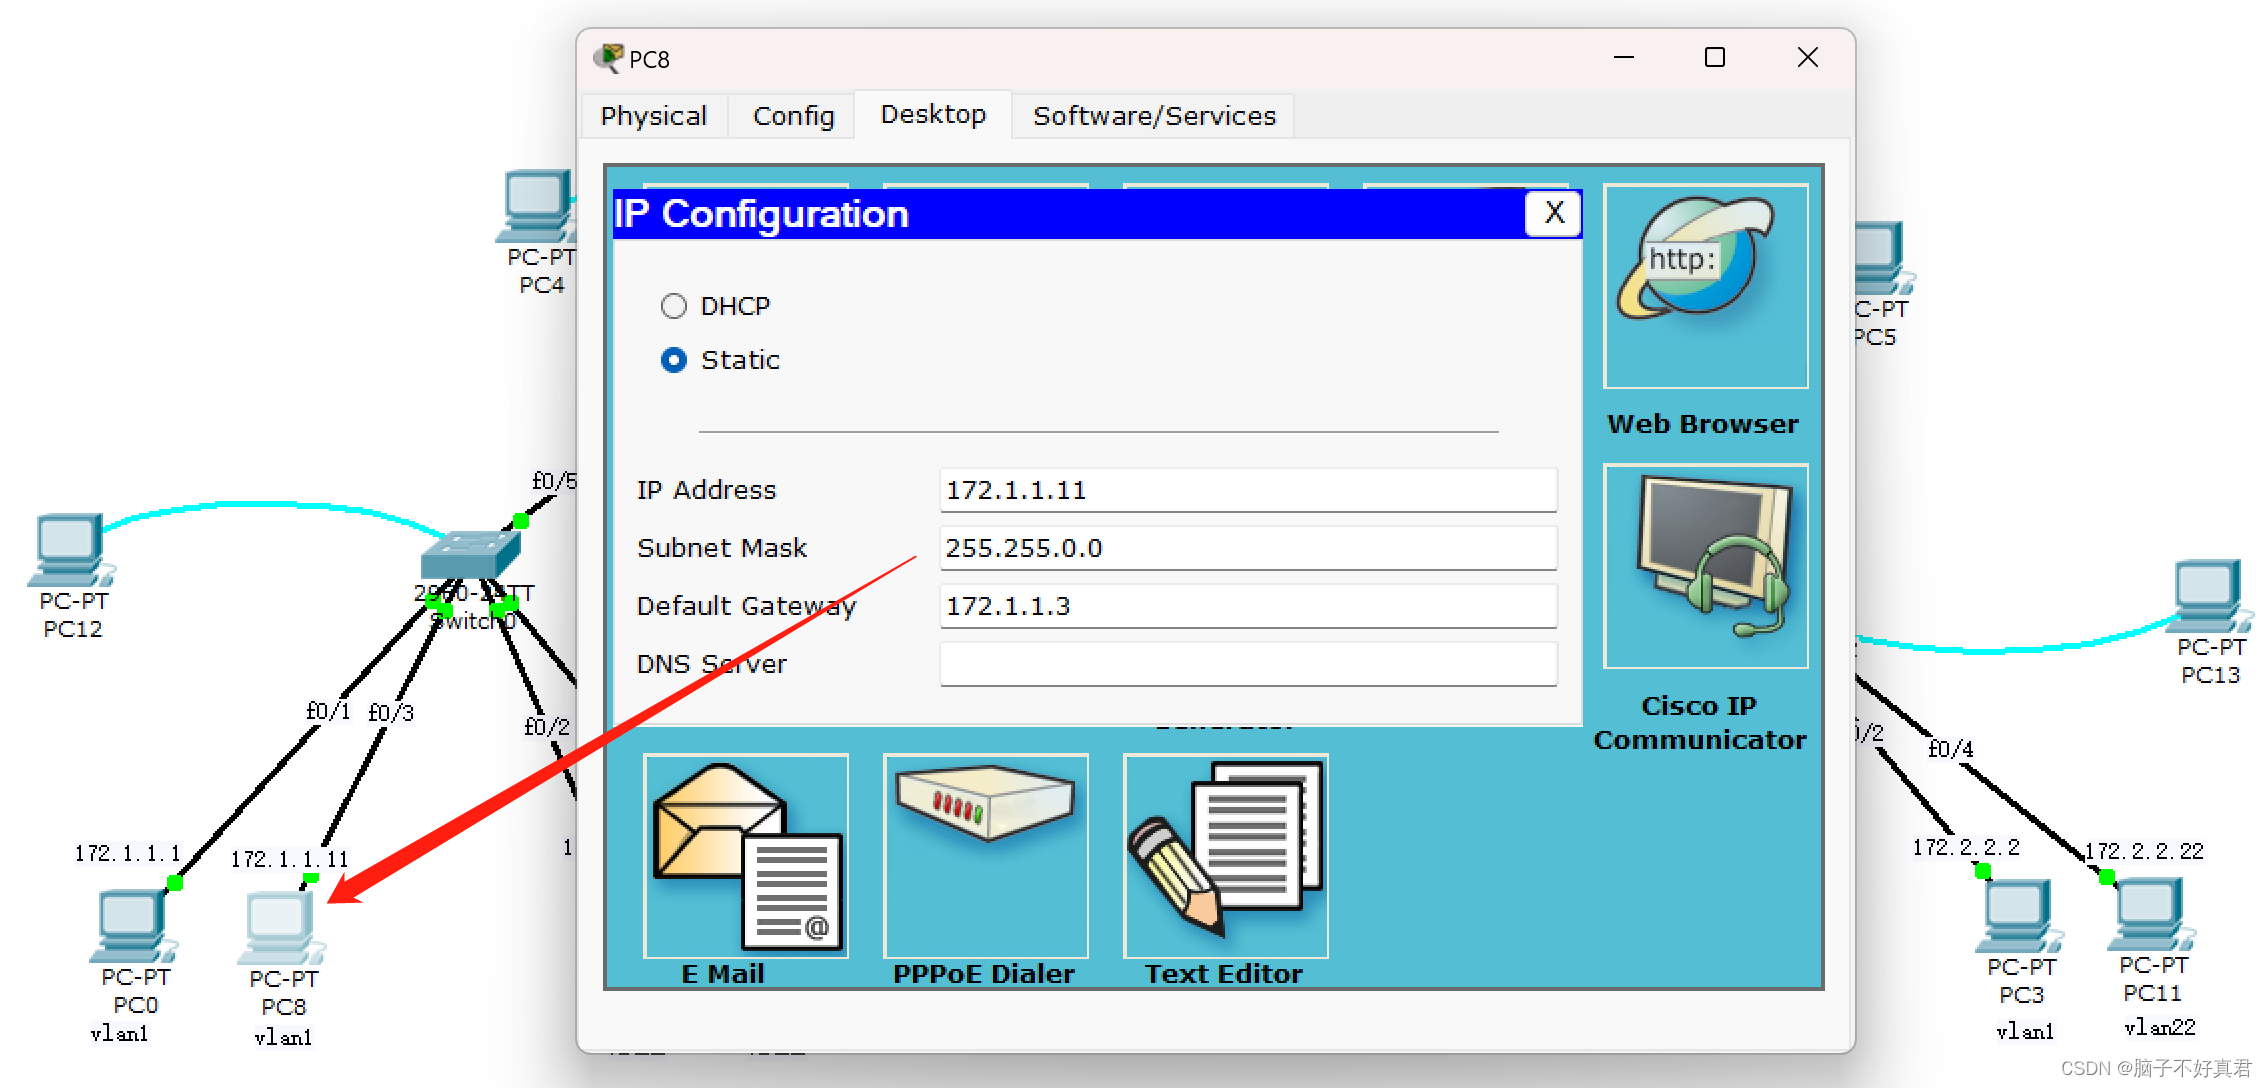
Task: Open the Web Browser desktop app
Action: point(1705,287)
